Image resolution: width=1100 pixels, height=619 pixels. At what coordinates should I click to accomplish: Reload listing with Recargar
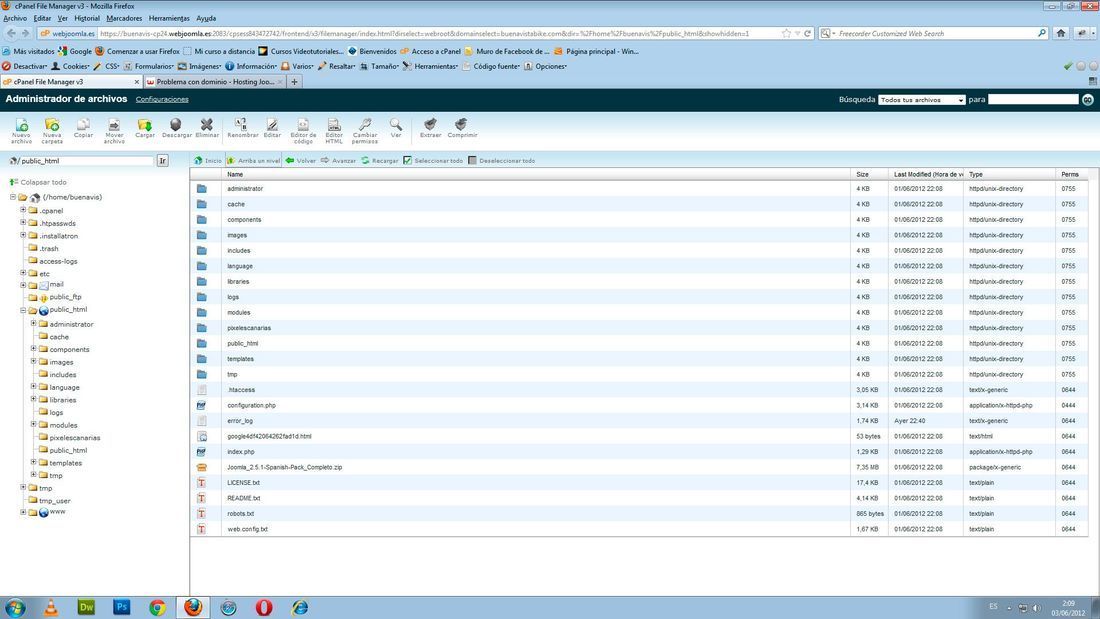coord(380,161)
